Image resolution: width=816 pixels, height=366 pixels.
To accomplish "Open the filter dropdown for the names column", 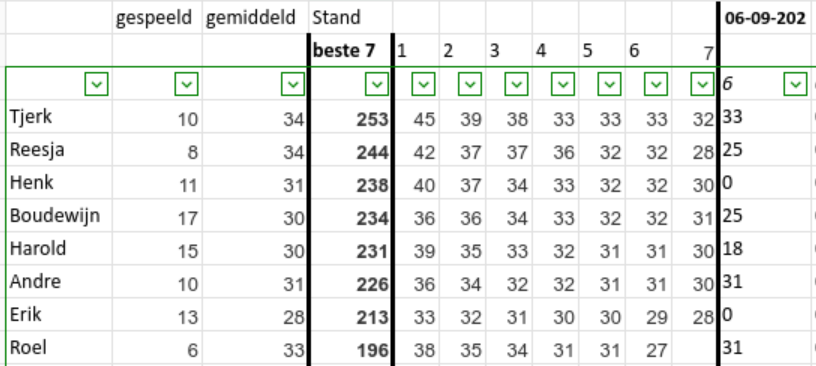I will [96, 84].
